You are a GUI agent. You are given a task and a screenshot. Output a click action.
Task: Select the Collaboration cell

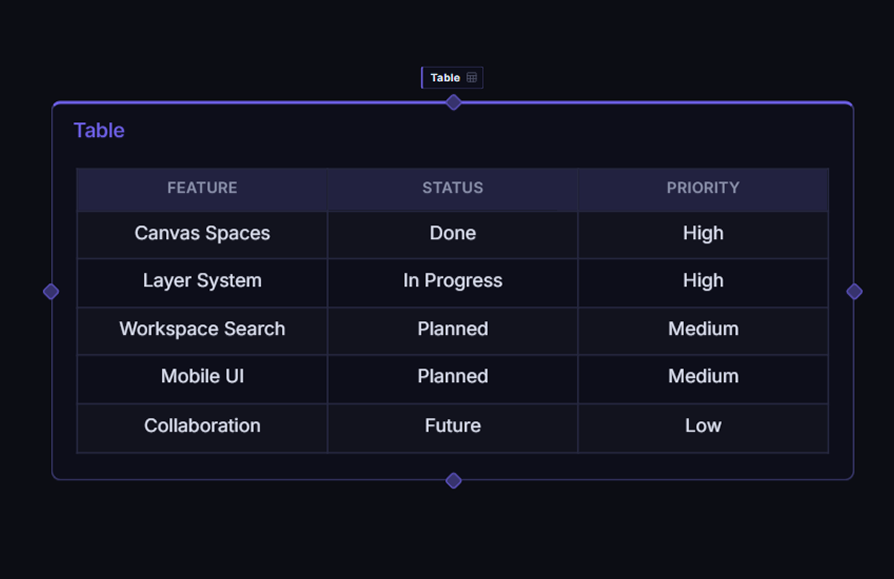coord(202,426)
